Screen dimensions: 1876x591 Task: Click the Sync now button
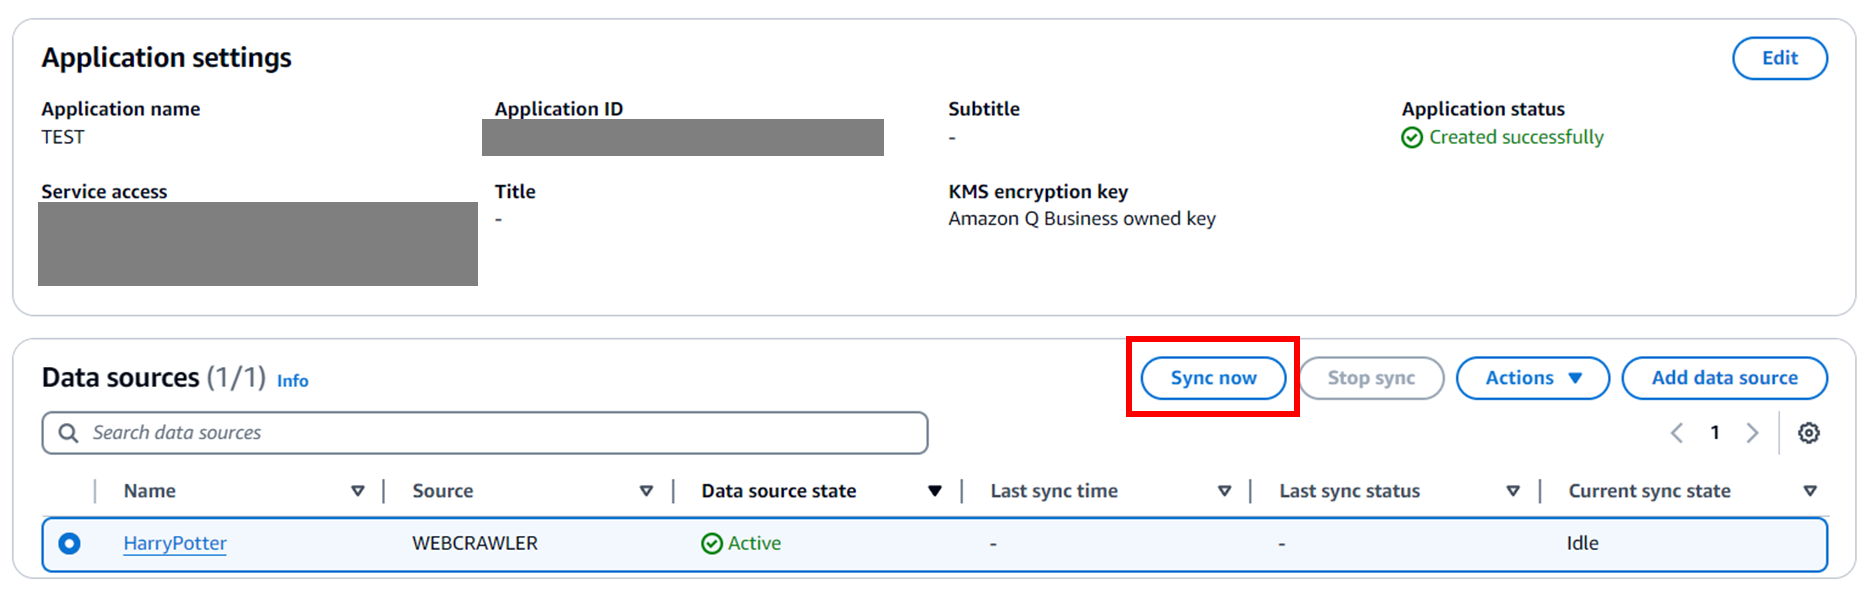click(1213, 378)
